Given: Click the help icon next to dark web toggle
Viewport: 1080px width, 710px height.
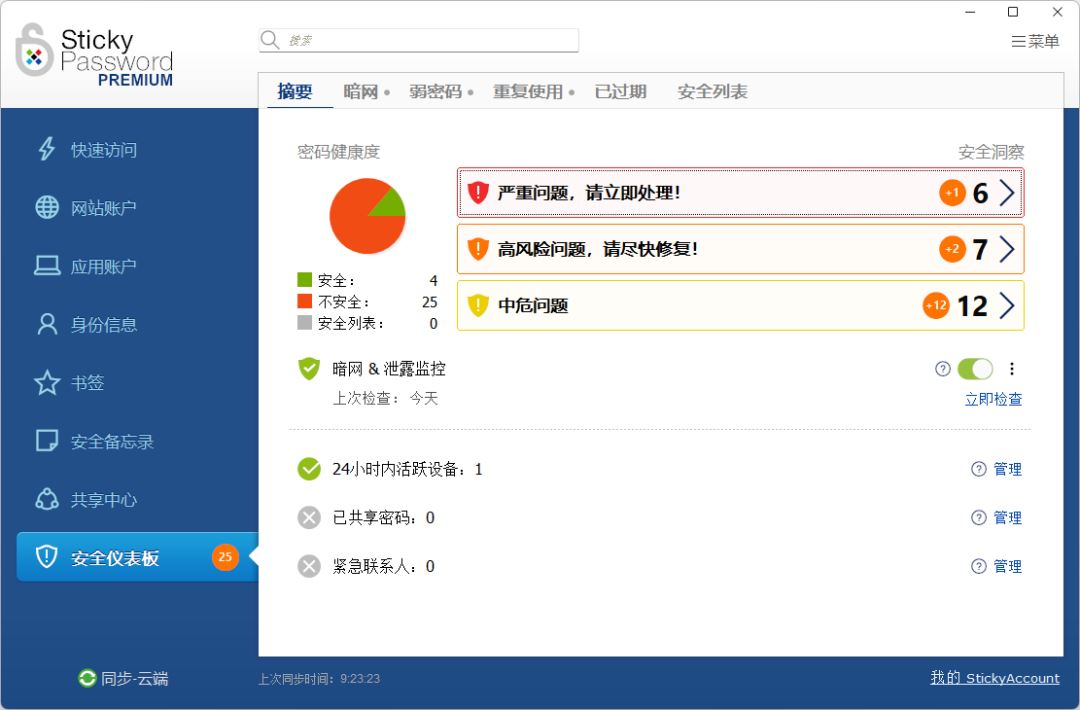Looking at the screenshot, I should pos(943,368).
